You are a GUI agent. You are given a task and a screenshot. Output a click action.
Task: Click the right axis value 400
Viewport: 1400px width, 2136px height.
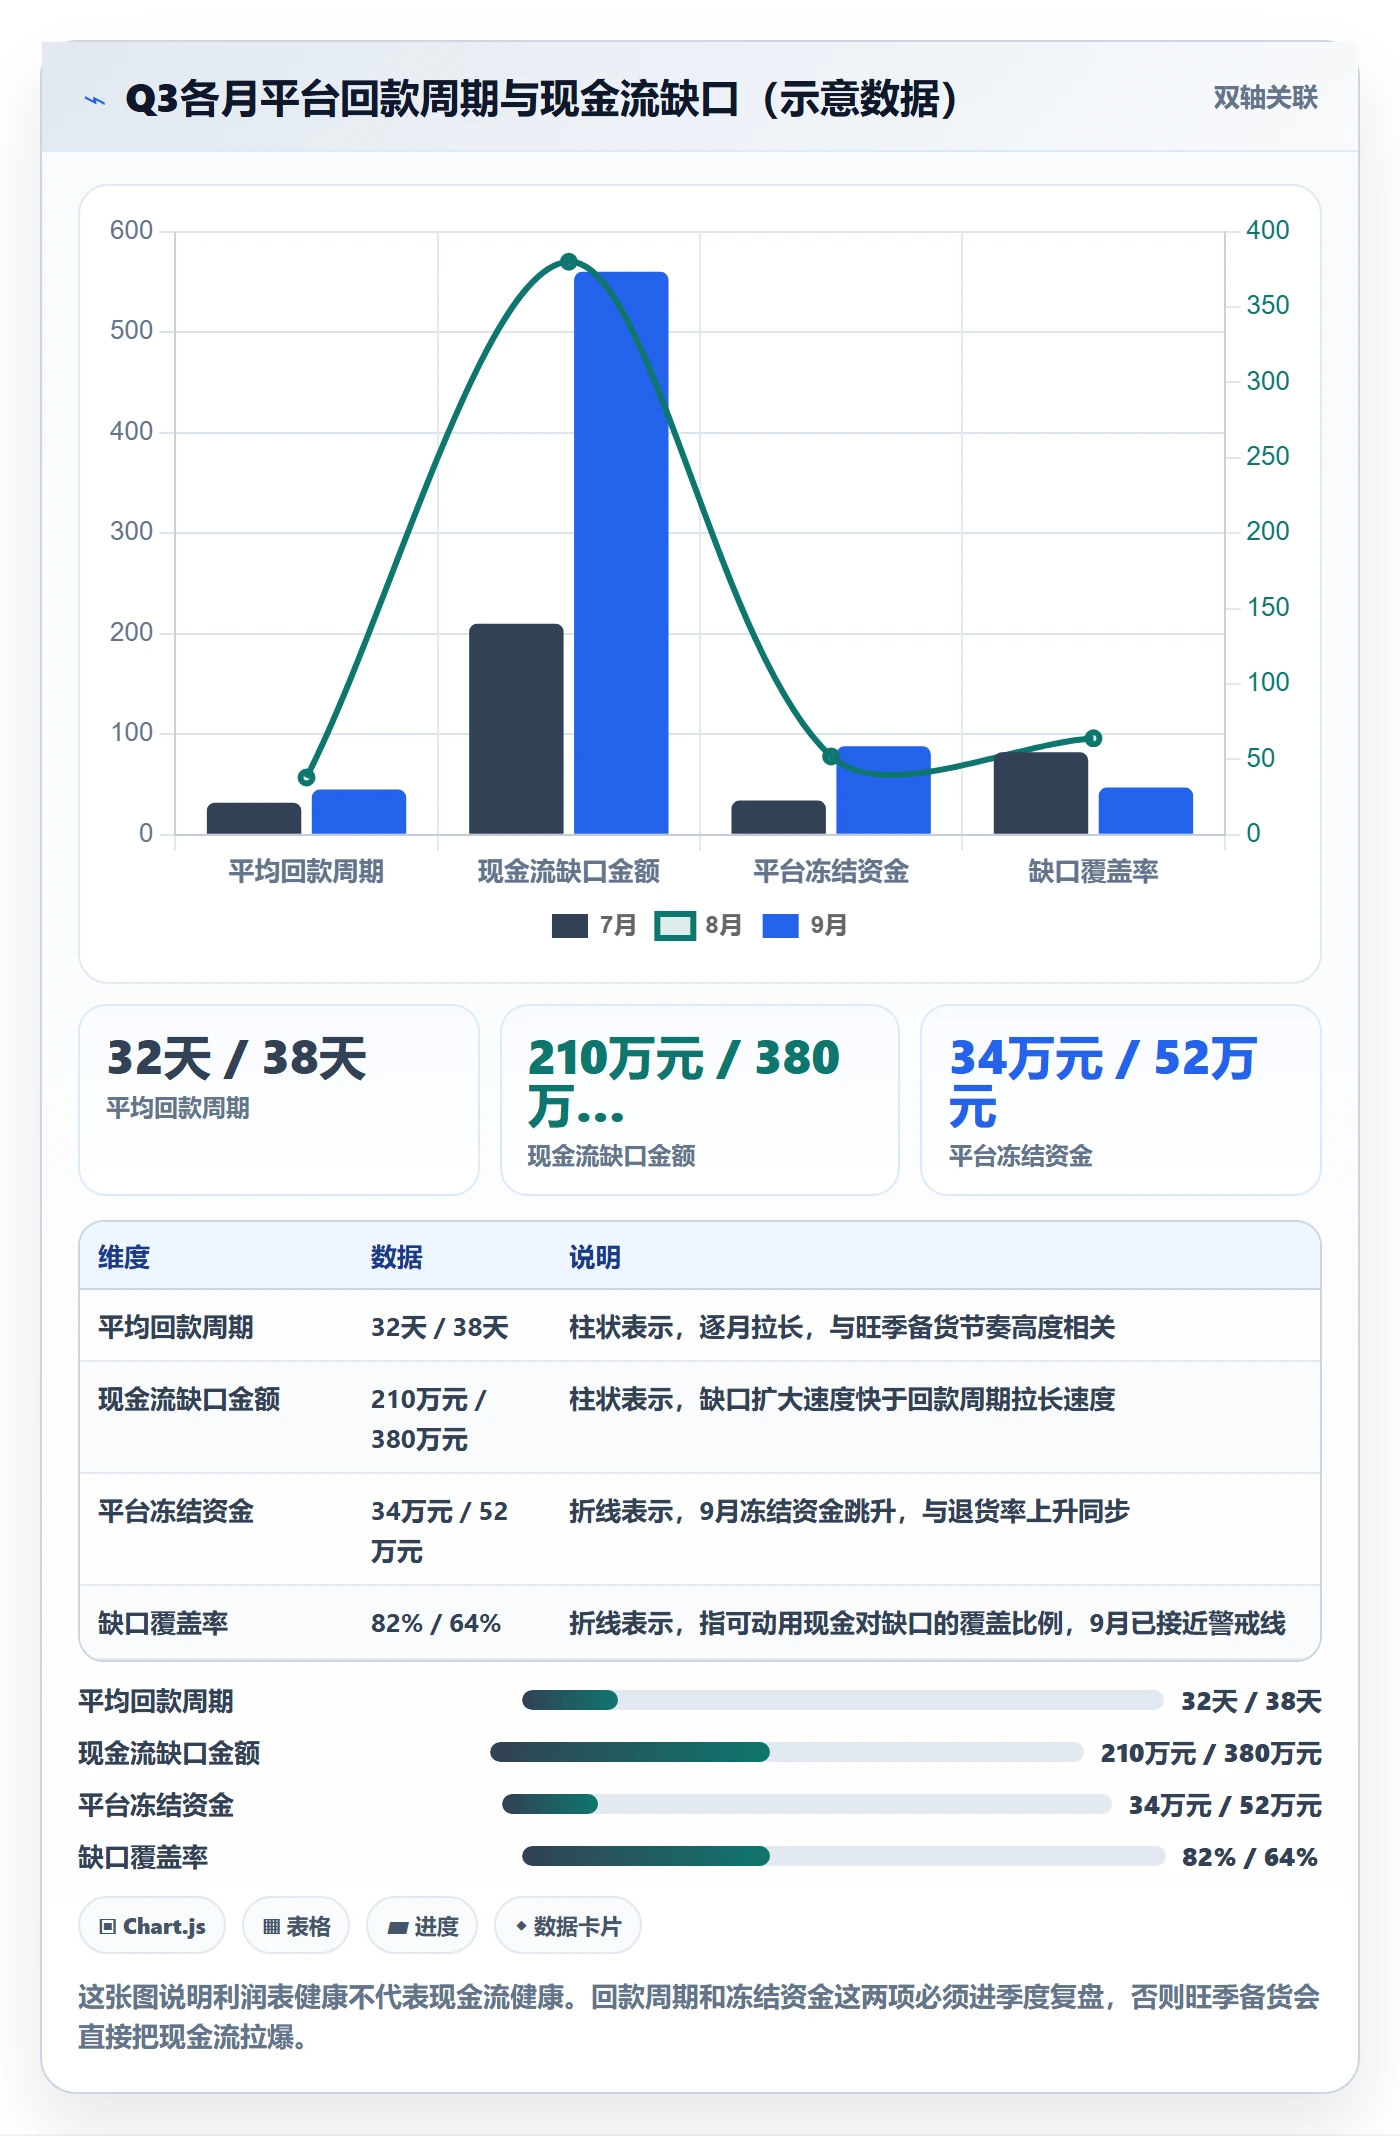click(1267, 230)
